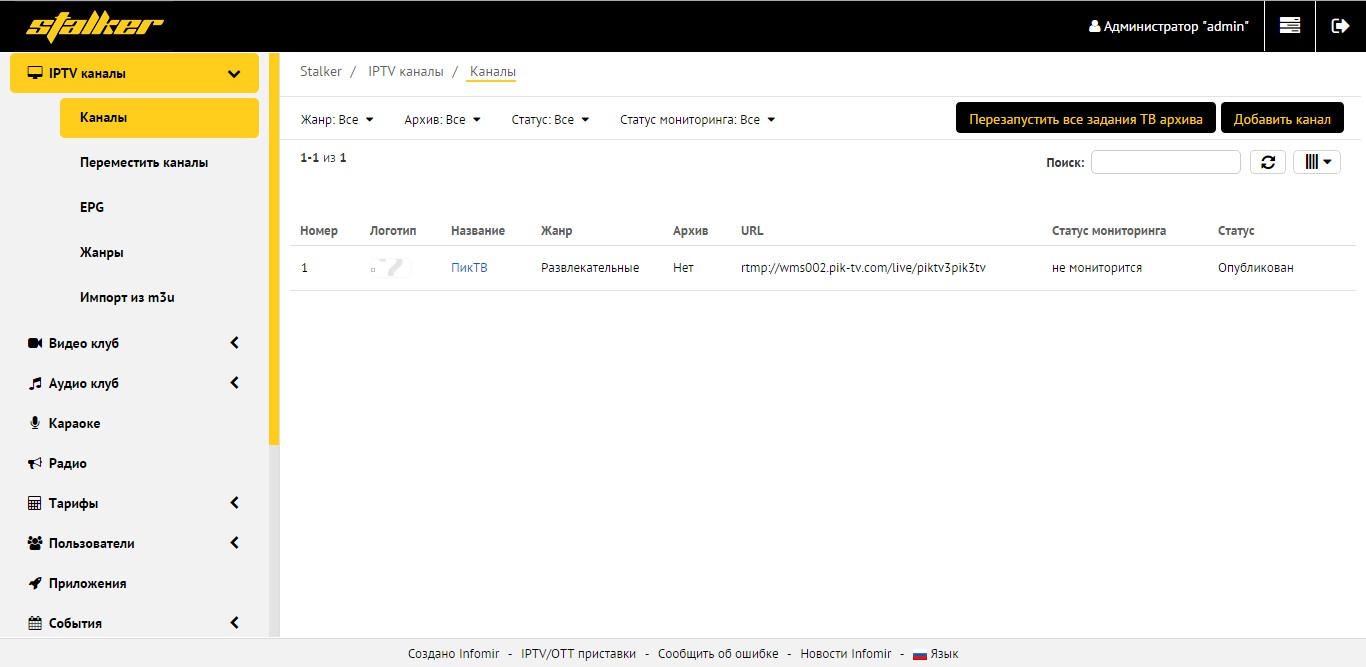Click the Добавить канал button
This screenshot has height=667, width=1366.
click(1282, 118)
